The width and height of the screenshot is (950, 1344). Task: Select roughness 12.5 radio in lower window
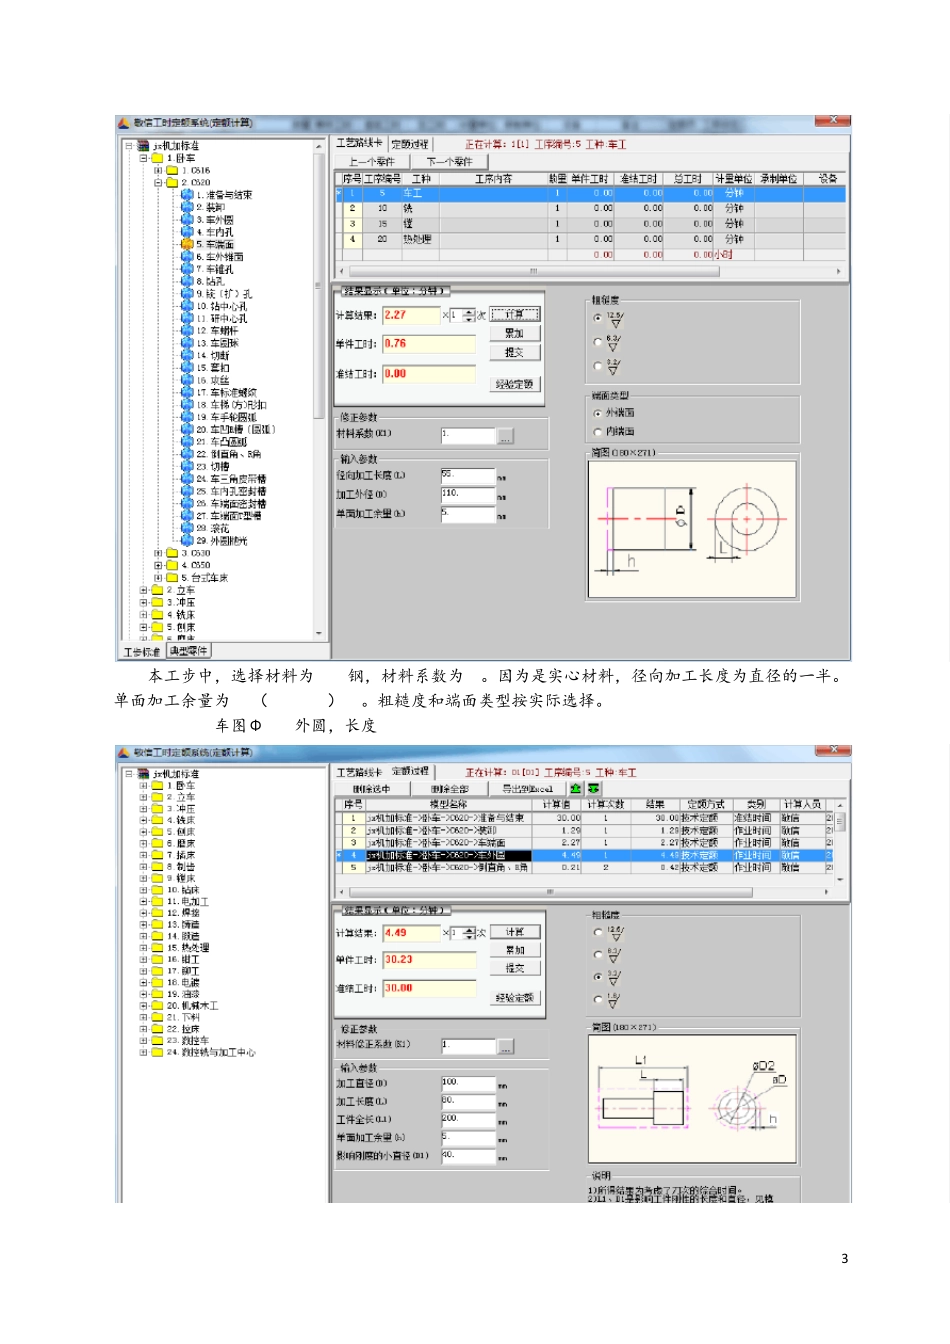[x=598, y=933]
